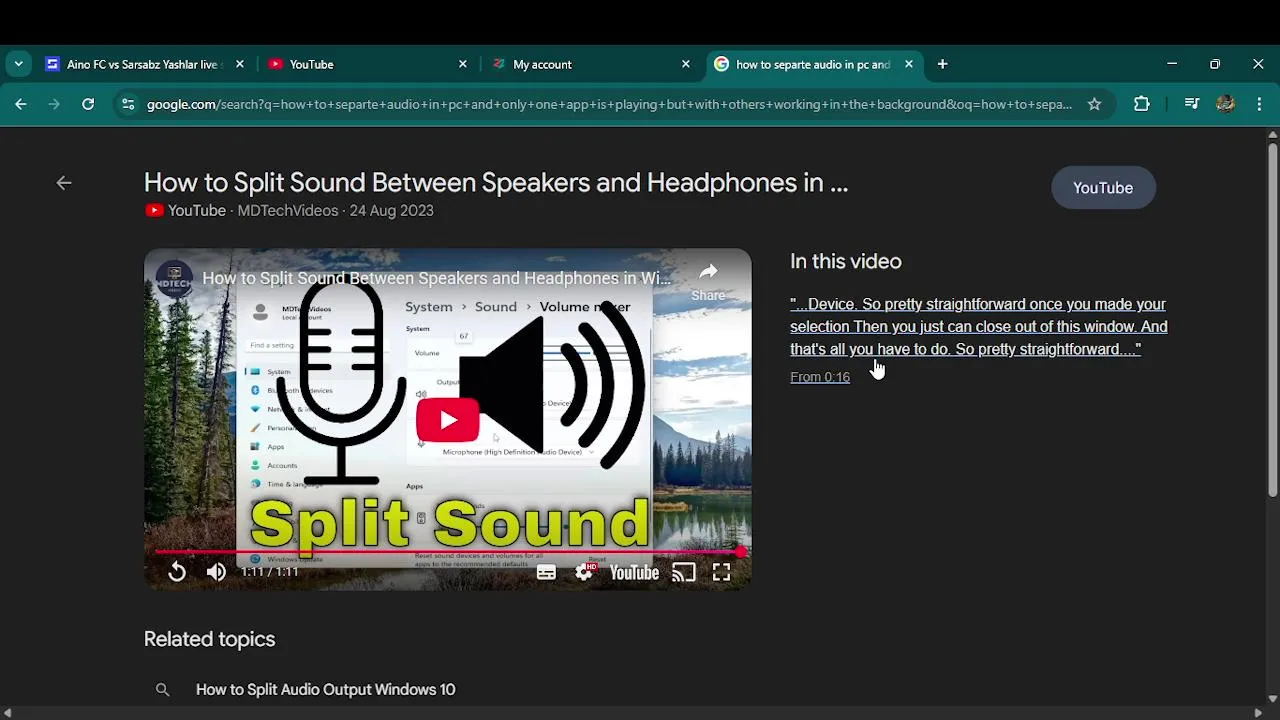
Task: Click the red progress scrubber handle
Action: pos(741,551)
